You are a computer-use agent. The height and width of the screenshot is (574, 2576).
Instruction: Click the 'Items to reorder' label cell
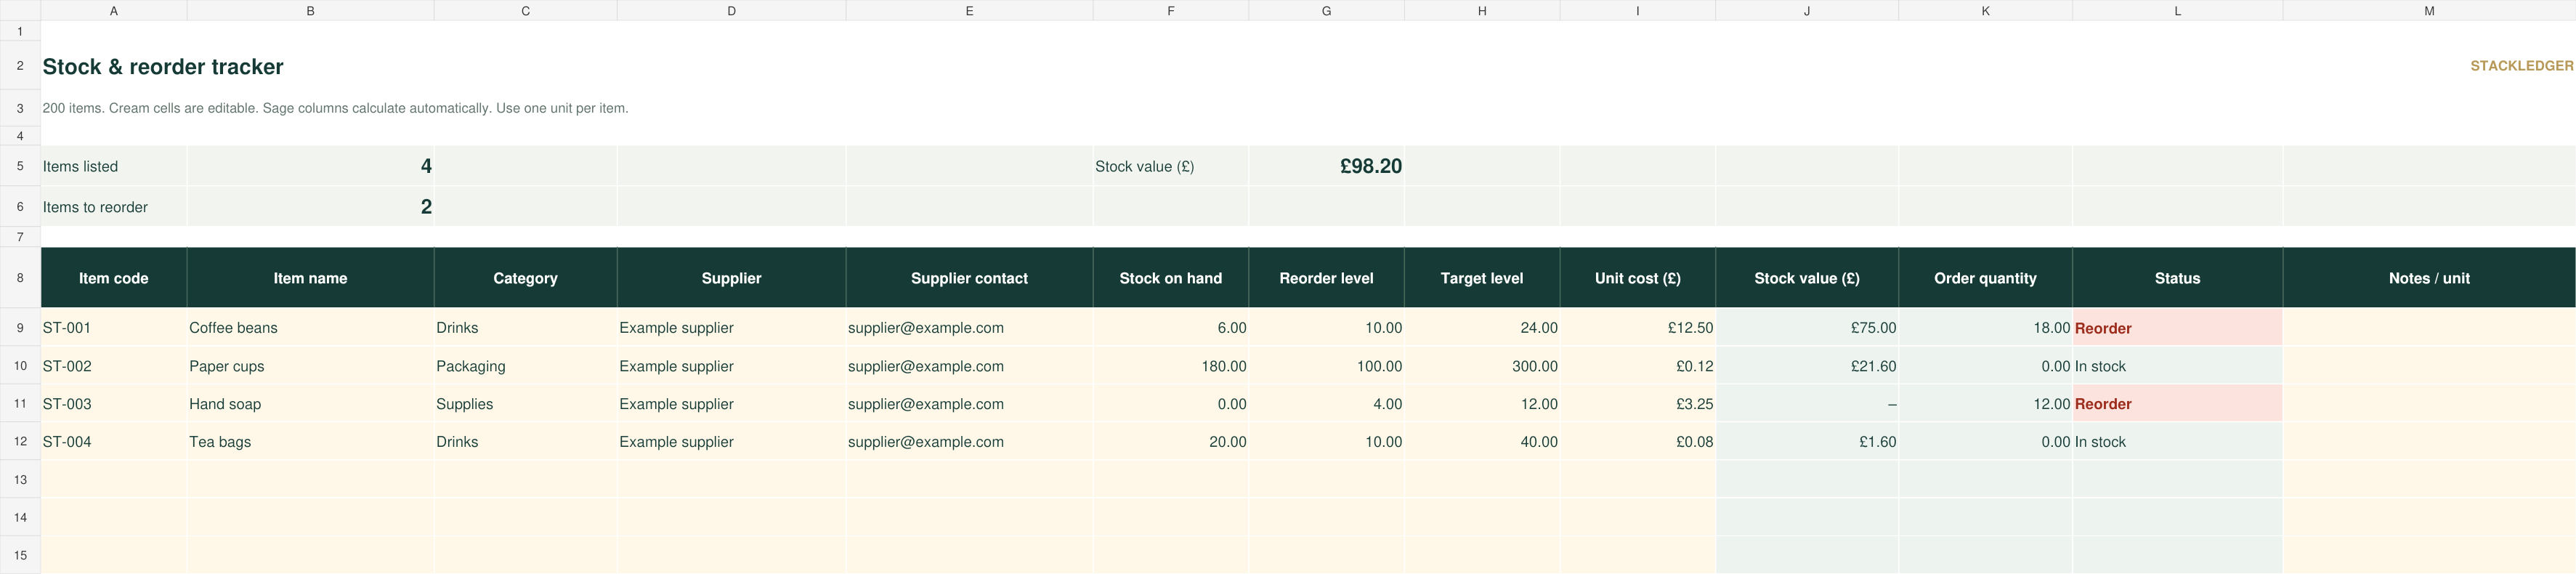tap(113, 207)
